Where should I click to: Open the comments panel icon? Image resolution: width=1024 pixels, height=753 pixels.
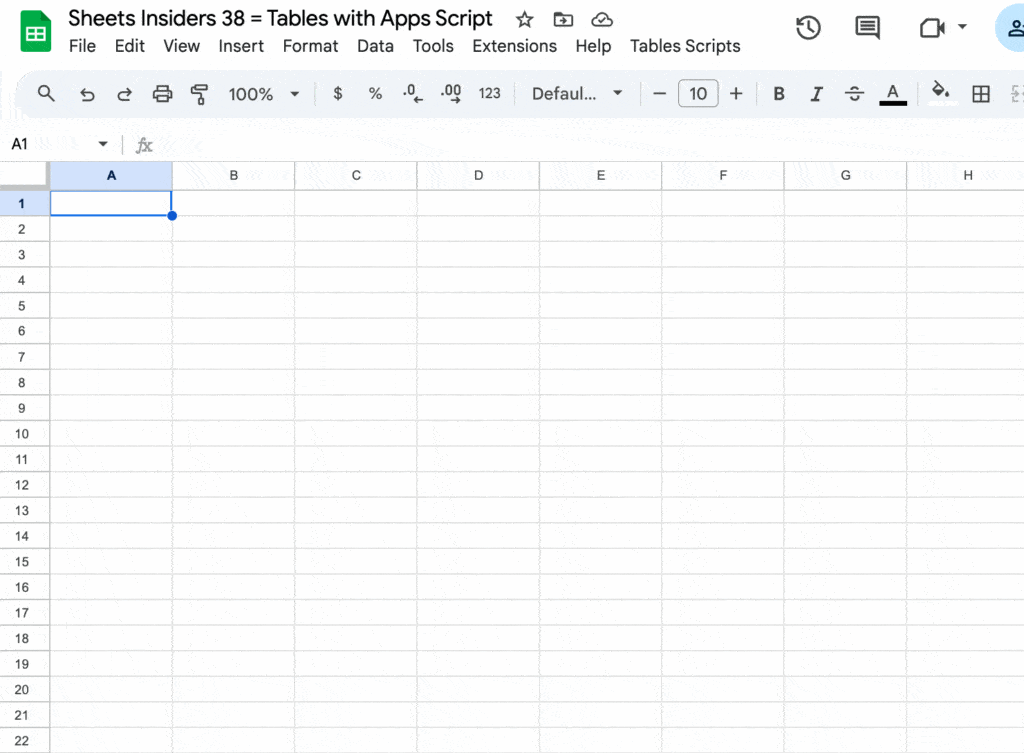pyautogui.click(x=868, y=28)
